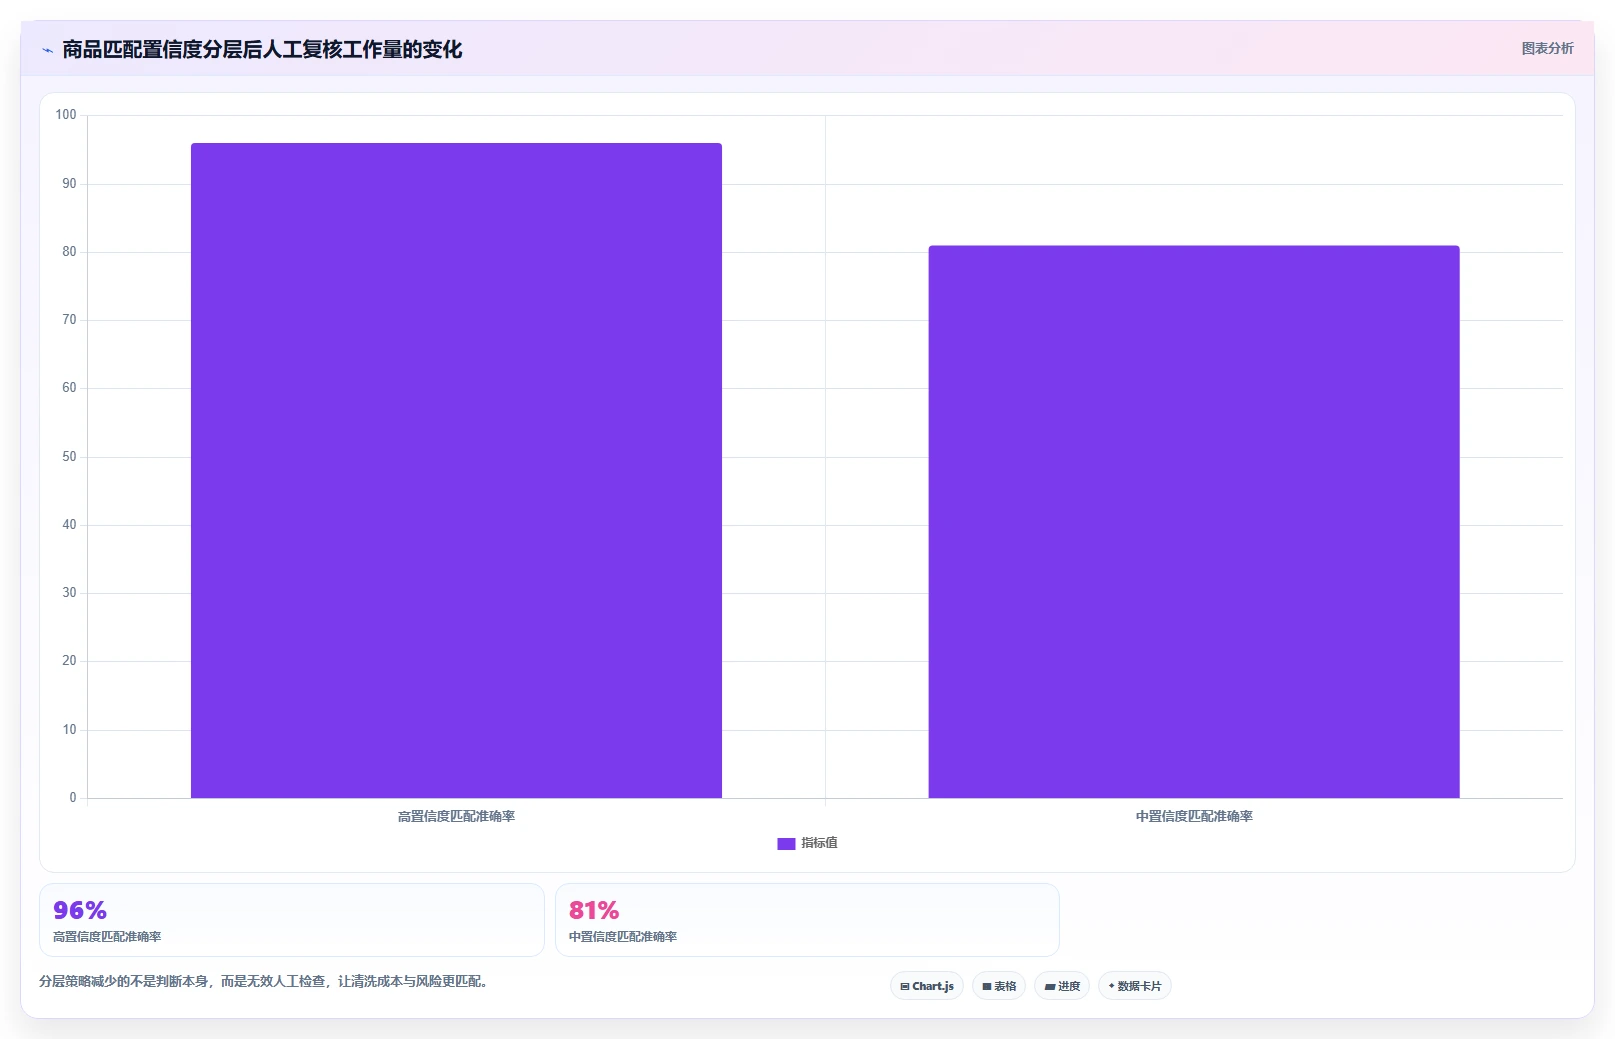Select the 中置信度匹配准确率 bar

pyautogui.click(x=1194, y=521)
